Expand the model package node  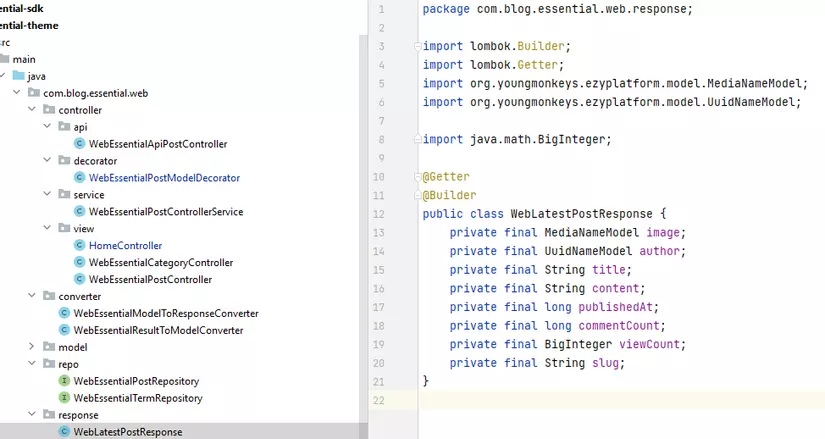tap(32, 346)
